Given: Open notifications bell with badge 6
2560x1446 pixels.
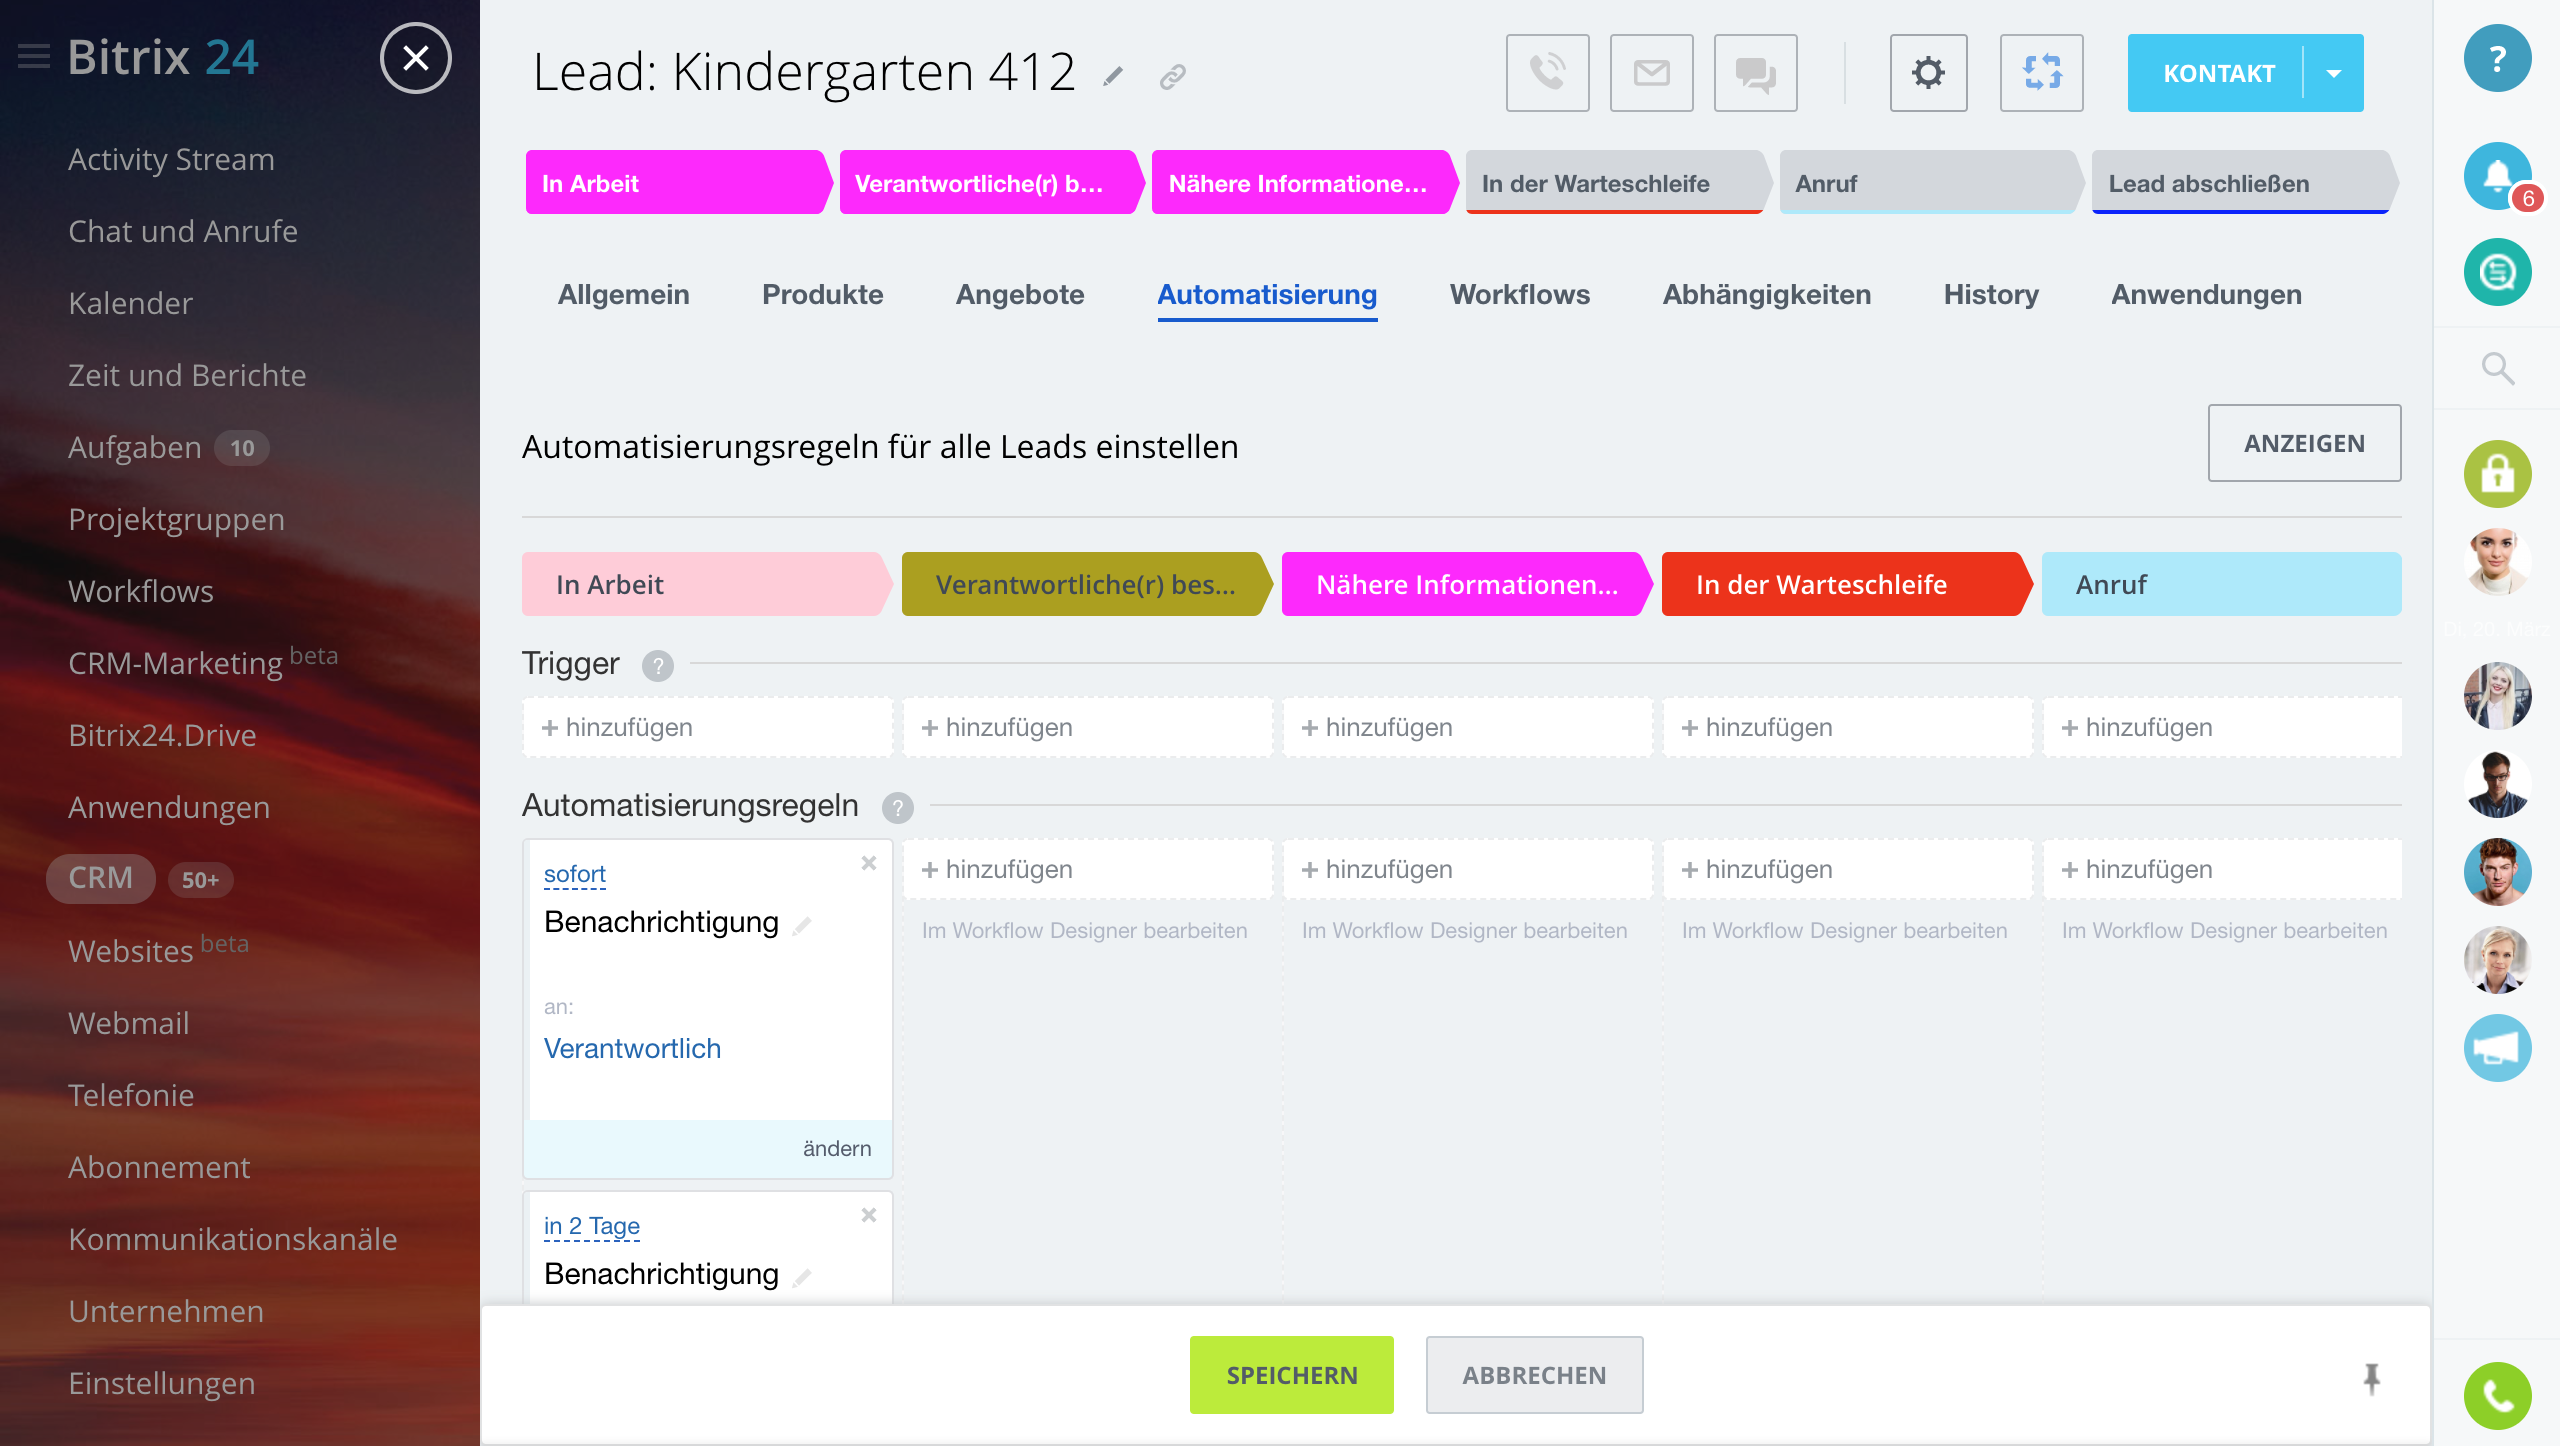Looking at the screenshot, I should 2496,175.
